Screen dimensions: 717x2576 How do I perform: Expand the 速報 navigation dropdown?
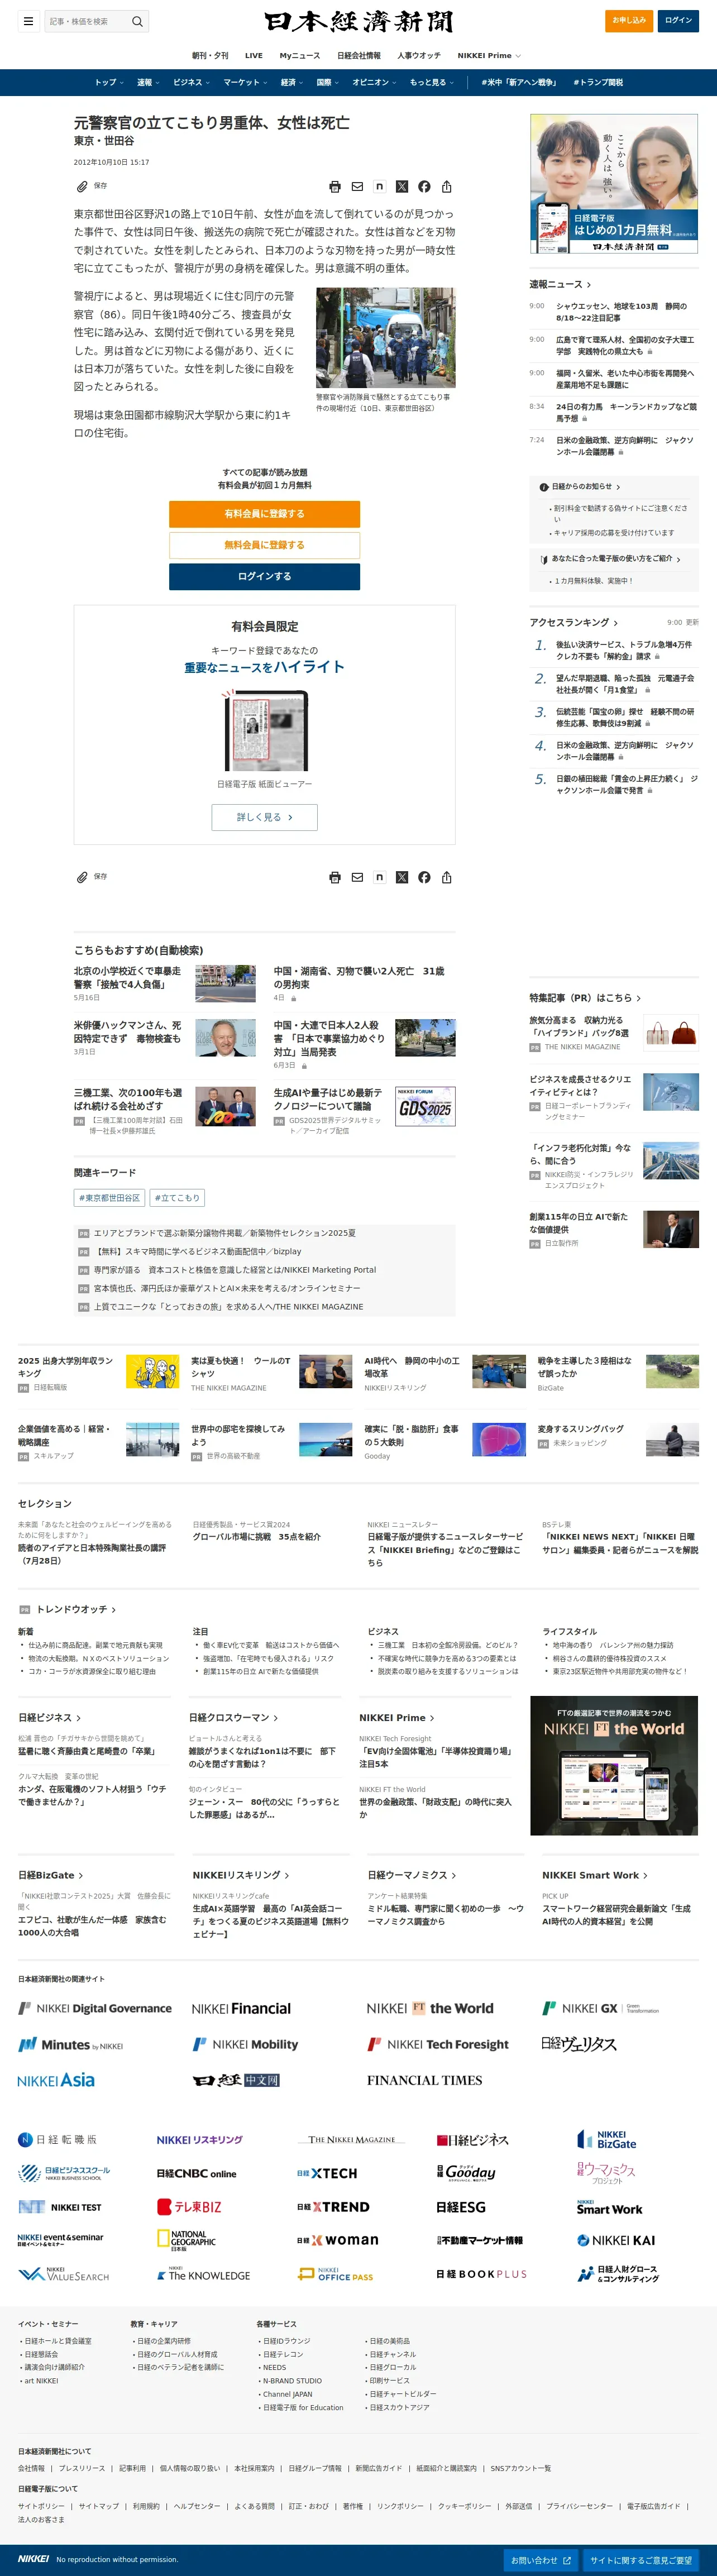pos(148,82)
